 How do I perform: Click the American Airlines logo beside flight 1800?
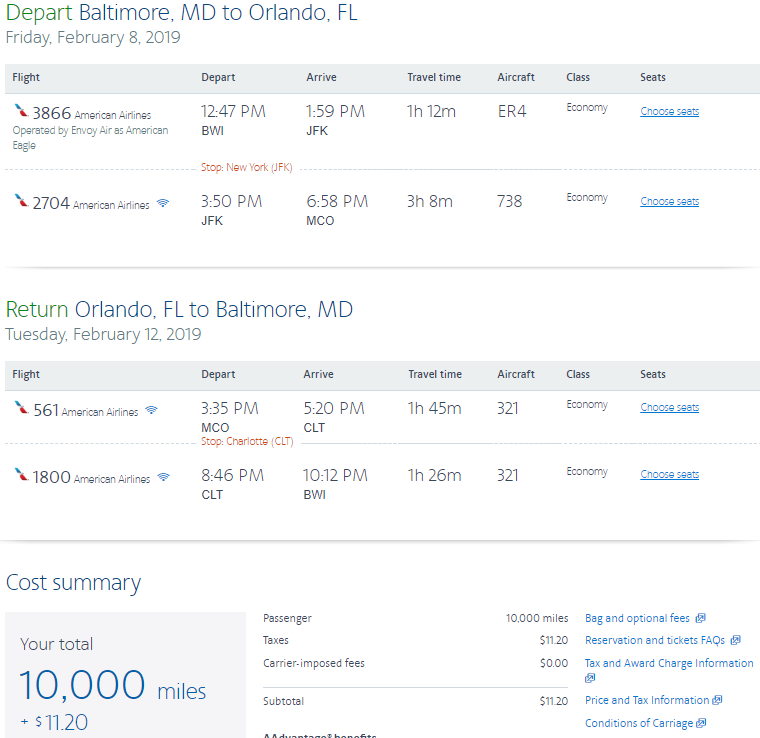click(x=21, y=476)
